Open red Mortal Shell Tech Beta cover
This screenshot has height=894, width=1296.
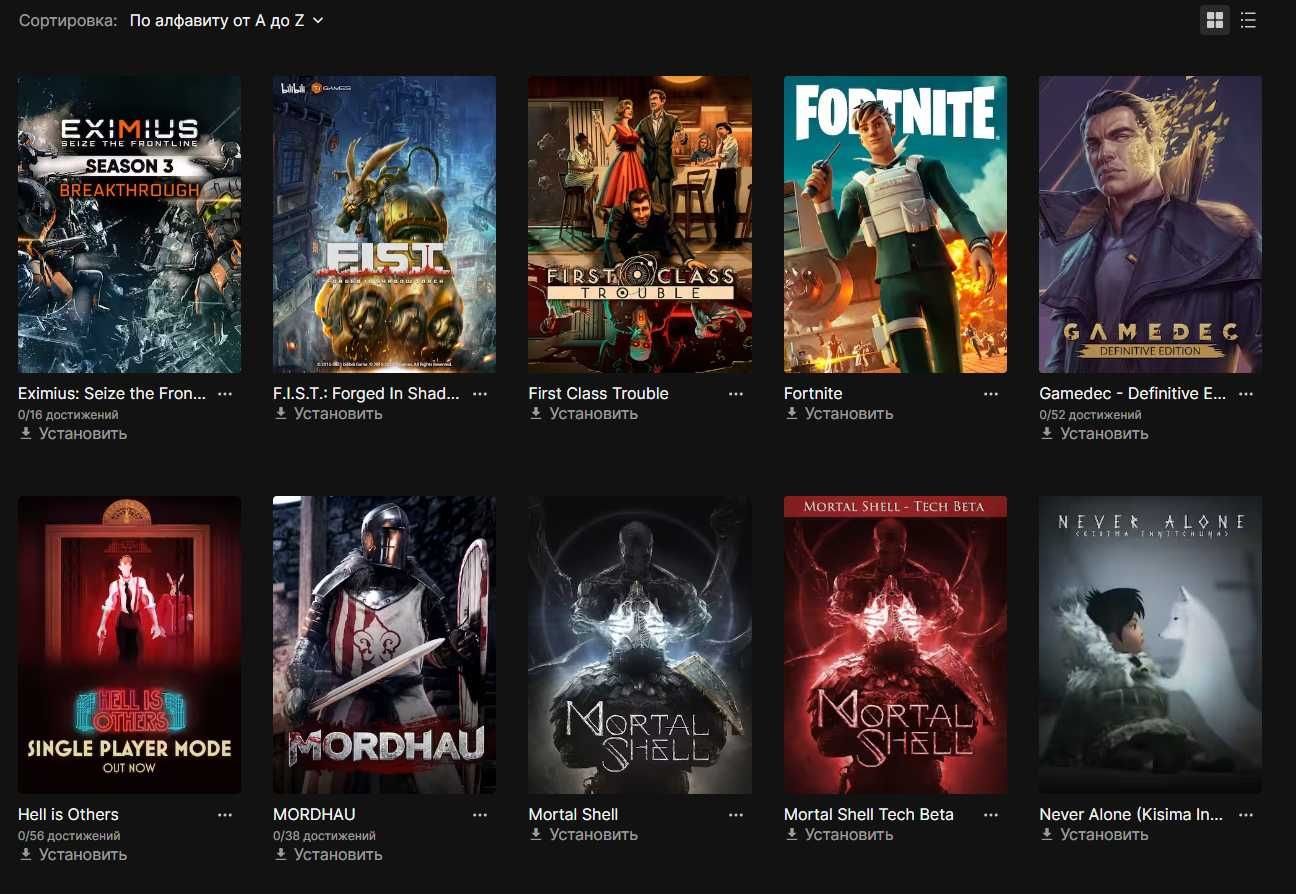(x=895, y=645)
